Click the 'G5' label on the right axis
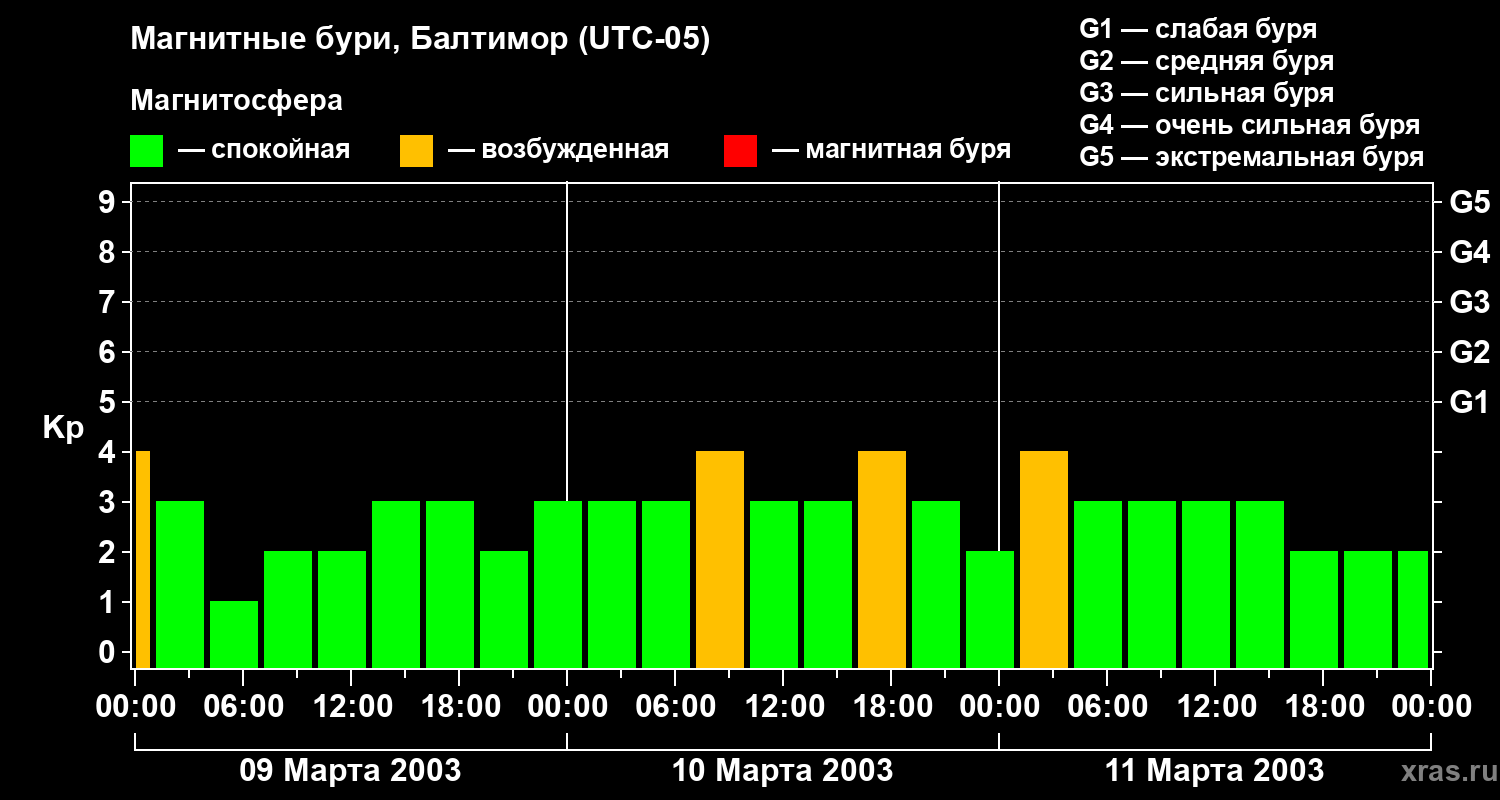This screenshot has height=800, width=1500. [1469, 202]
